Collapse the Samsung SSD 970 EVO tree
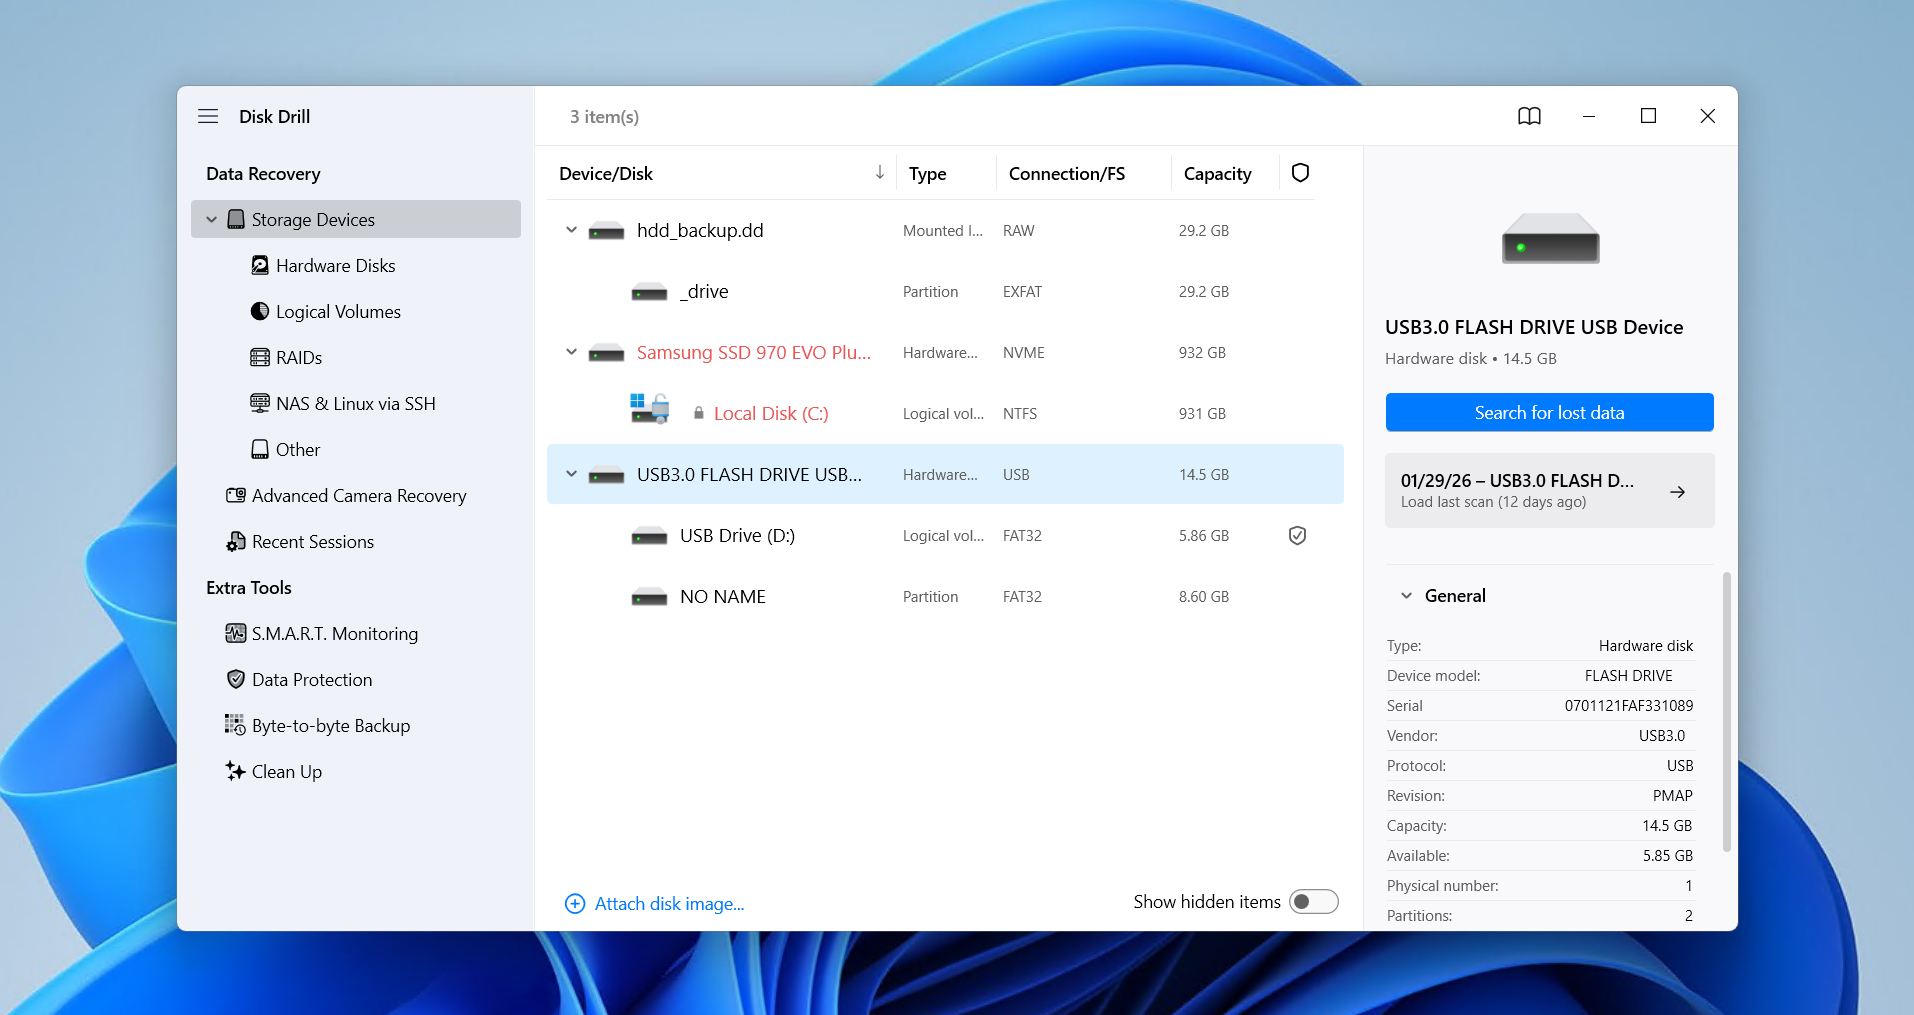Image resolution: width=1914 pixels, height=1015 pixels. click(x=571, y=352)
